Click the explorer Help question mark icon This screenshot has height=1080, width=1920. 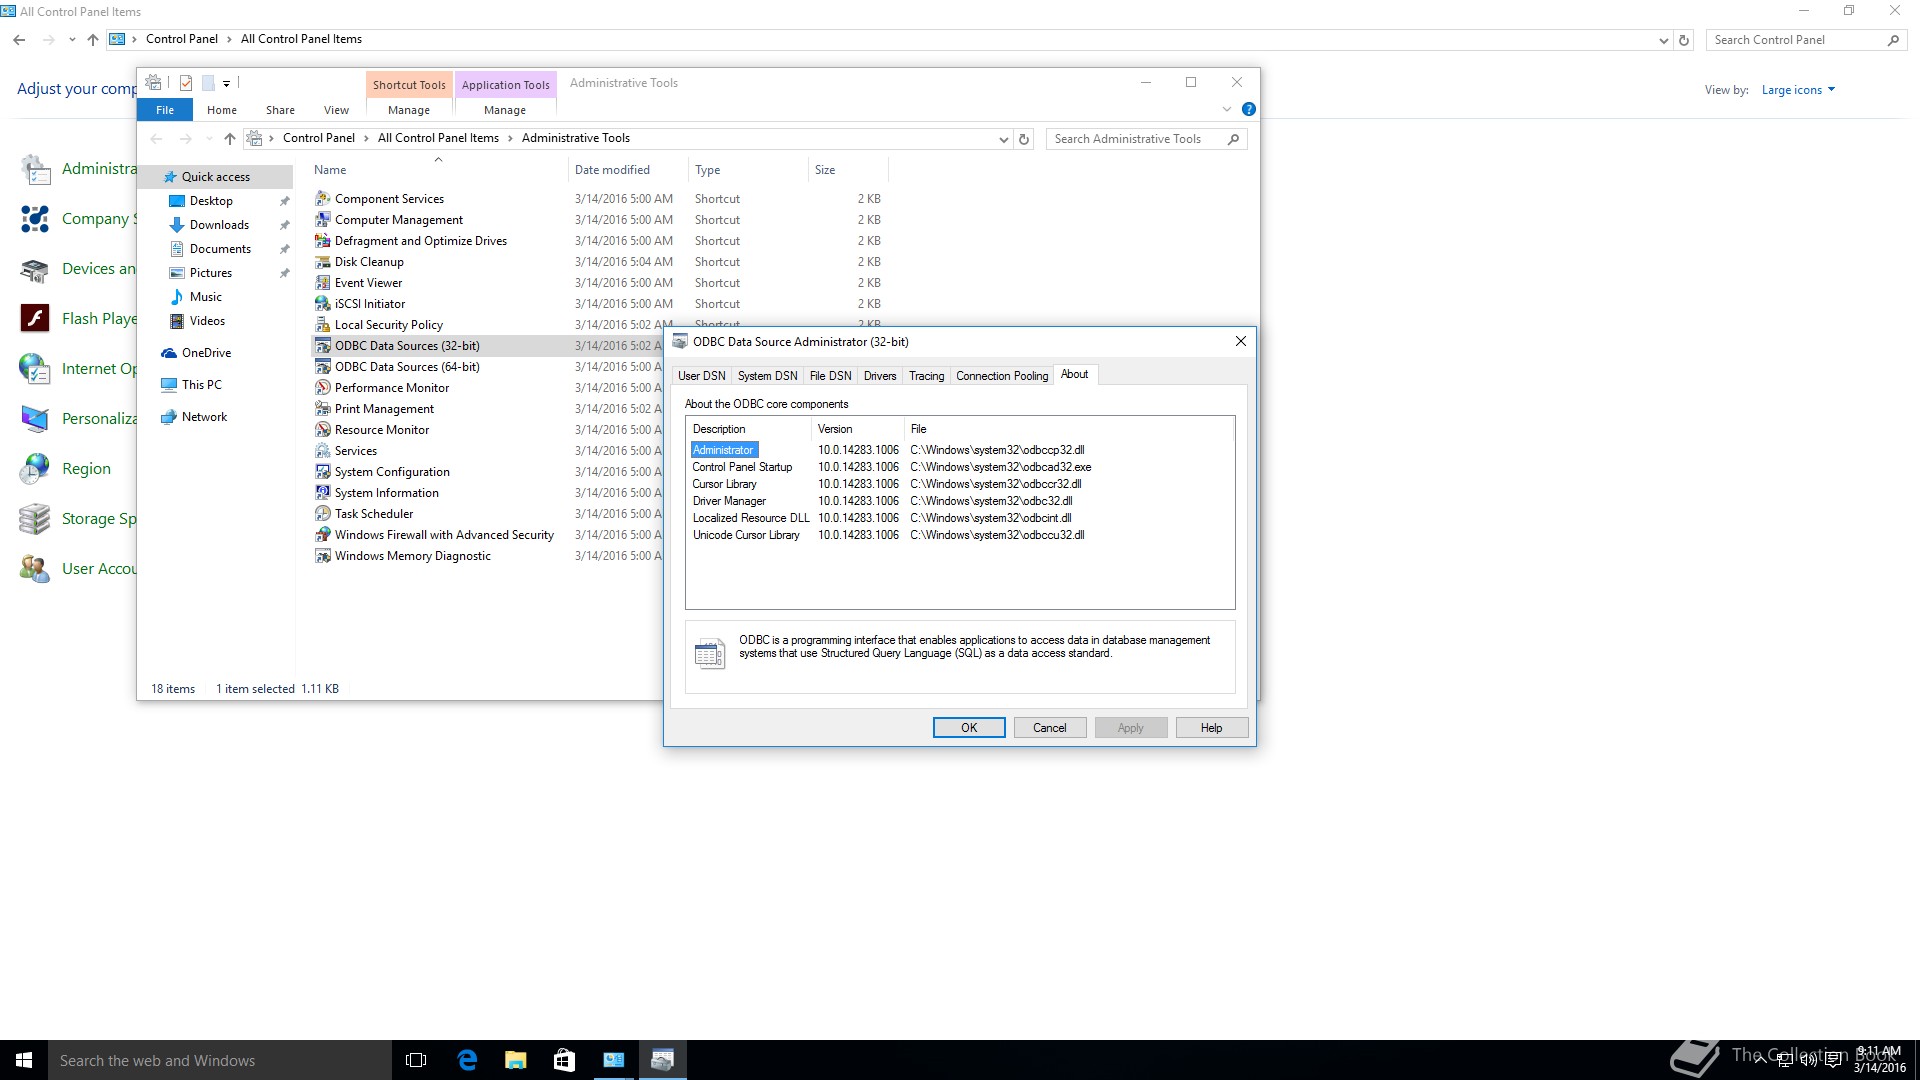click(x=1248, y=110)
